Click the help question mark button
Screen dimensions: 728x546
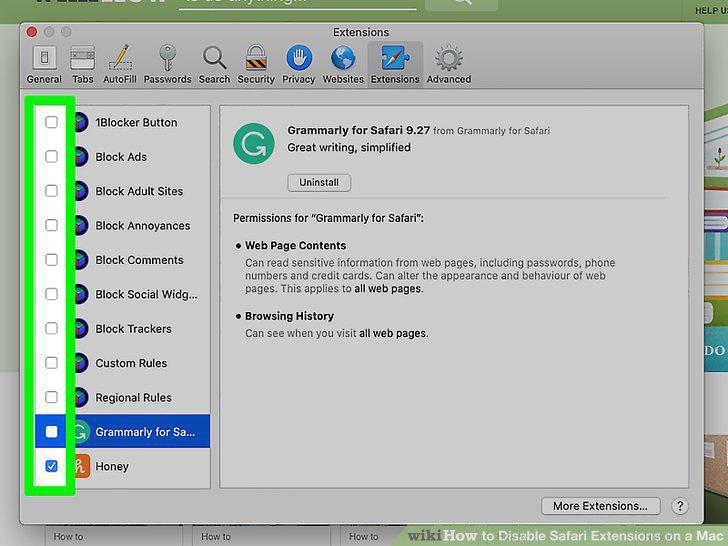tap(680, 506)
